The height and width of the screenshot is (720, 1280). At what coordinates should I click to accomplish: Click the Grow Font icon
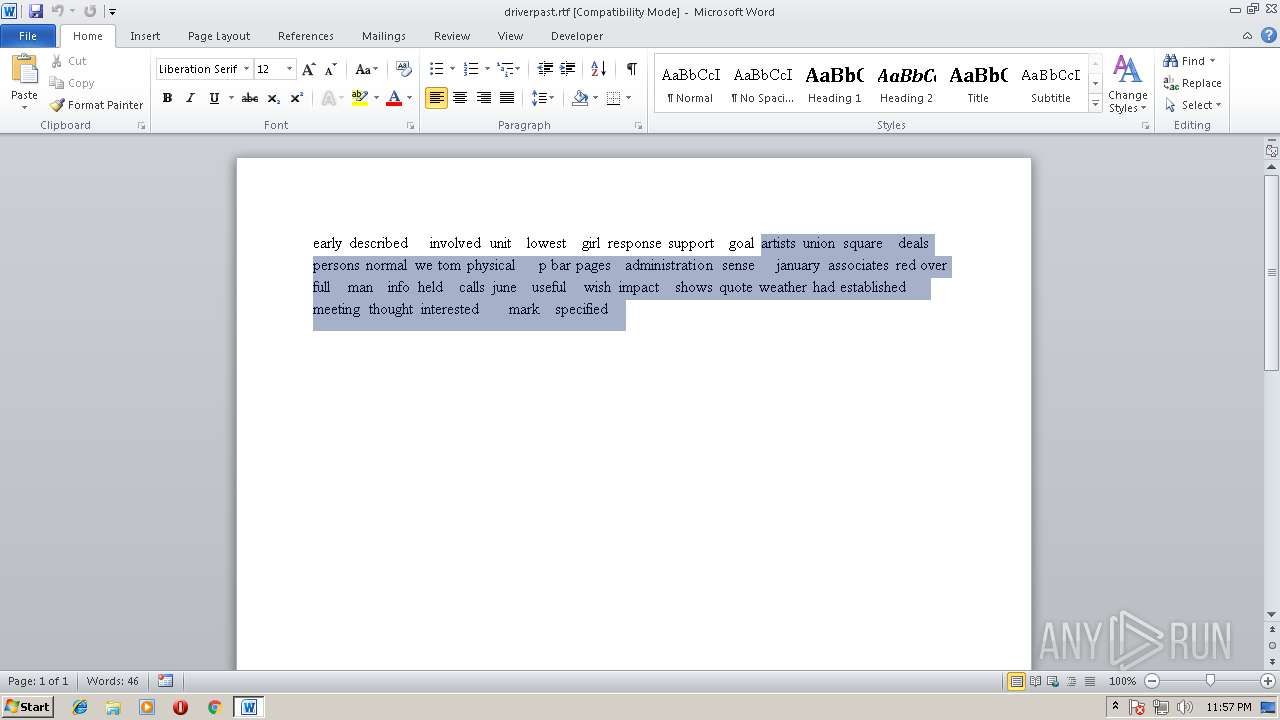(x=309, y=69)
